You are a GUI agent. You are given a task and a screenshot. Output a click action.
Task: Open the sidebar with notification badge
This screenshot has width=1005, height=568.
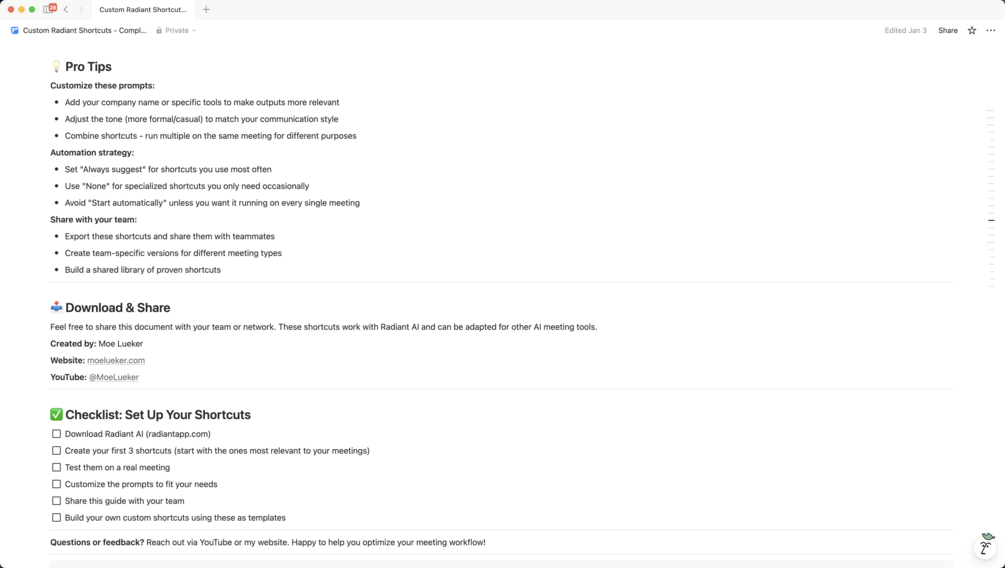tap(49, 9)
